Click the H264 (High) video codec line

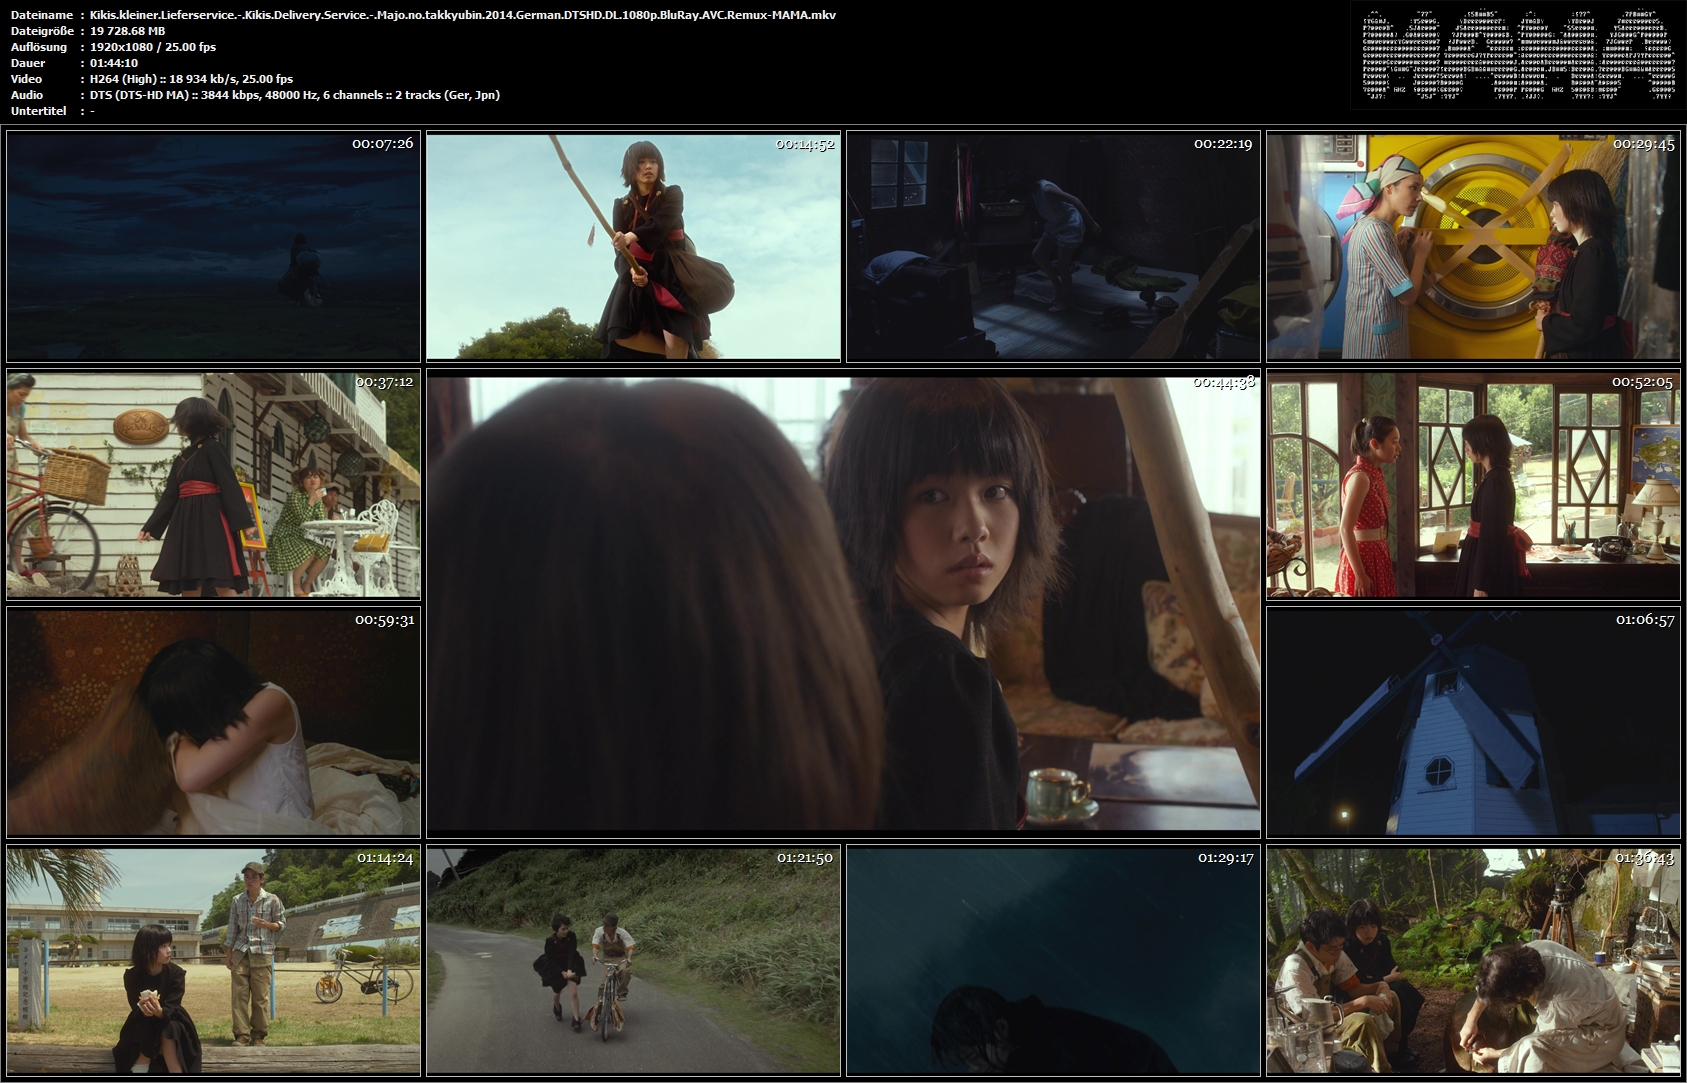(191, 79)
